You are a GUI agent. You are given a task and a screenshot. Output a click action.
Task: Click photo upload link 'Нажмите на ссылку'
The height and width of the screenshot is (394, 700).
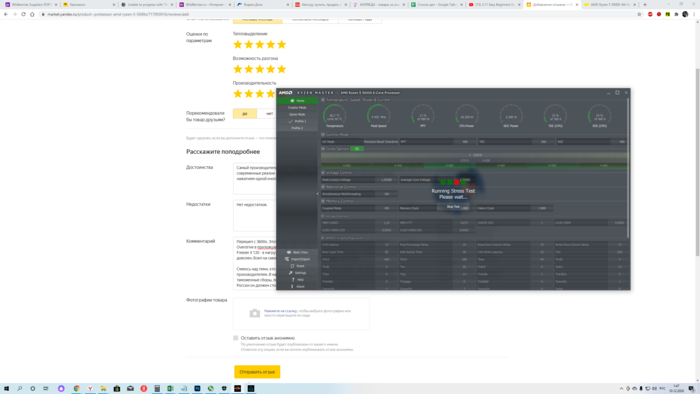pos(280,311)
